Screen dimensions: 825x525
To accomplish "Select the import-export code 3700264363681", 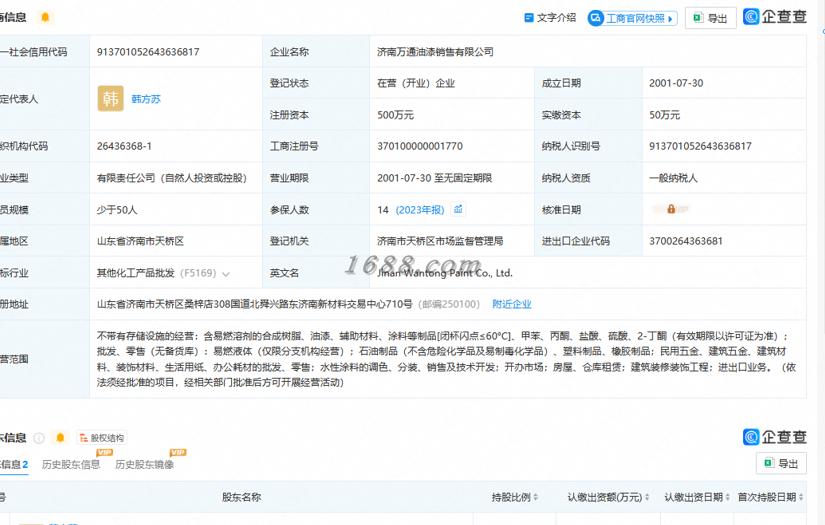I will (686, 241).
